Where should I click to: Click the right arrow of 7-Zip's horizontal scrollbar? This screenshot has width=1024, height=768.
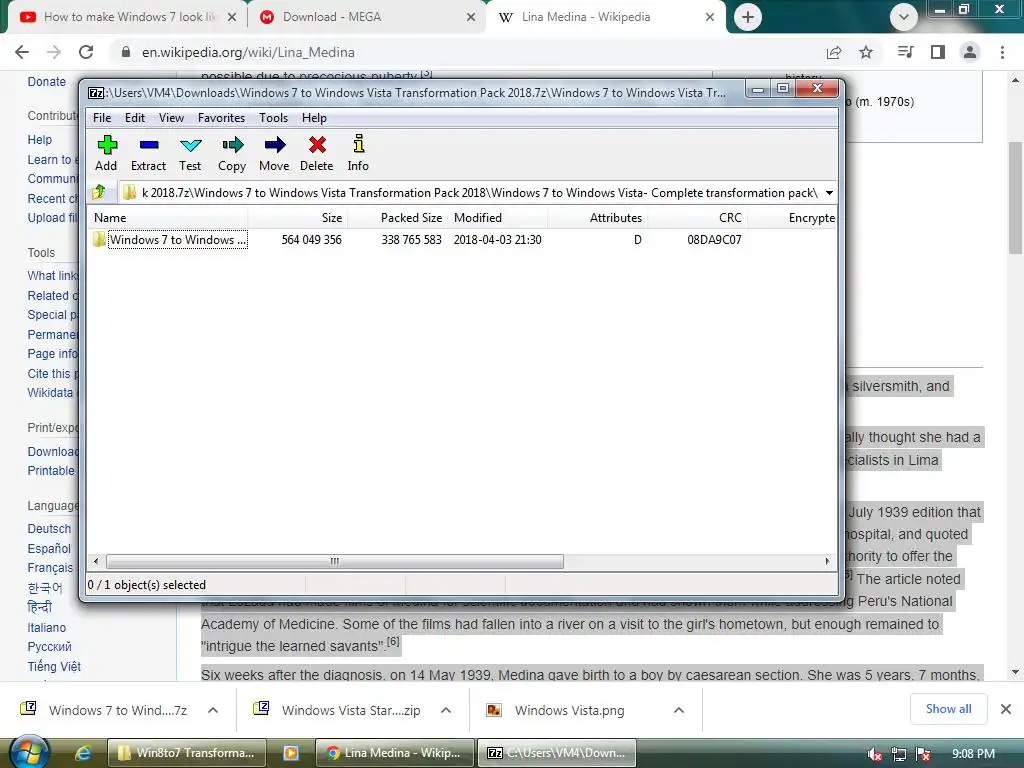[x=828, y=562]
